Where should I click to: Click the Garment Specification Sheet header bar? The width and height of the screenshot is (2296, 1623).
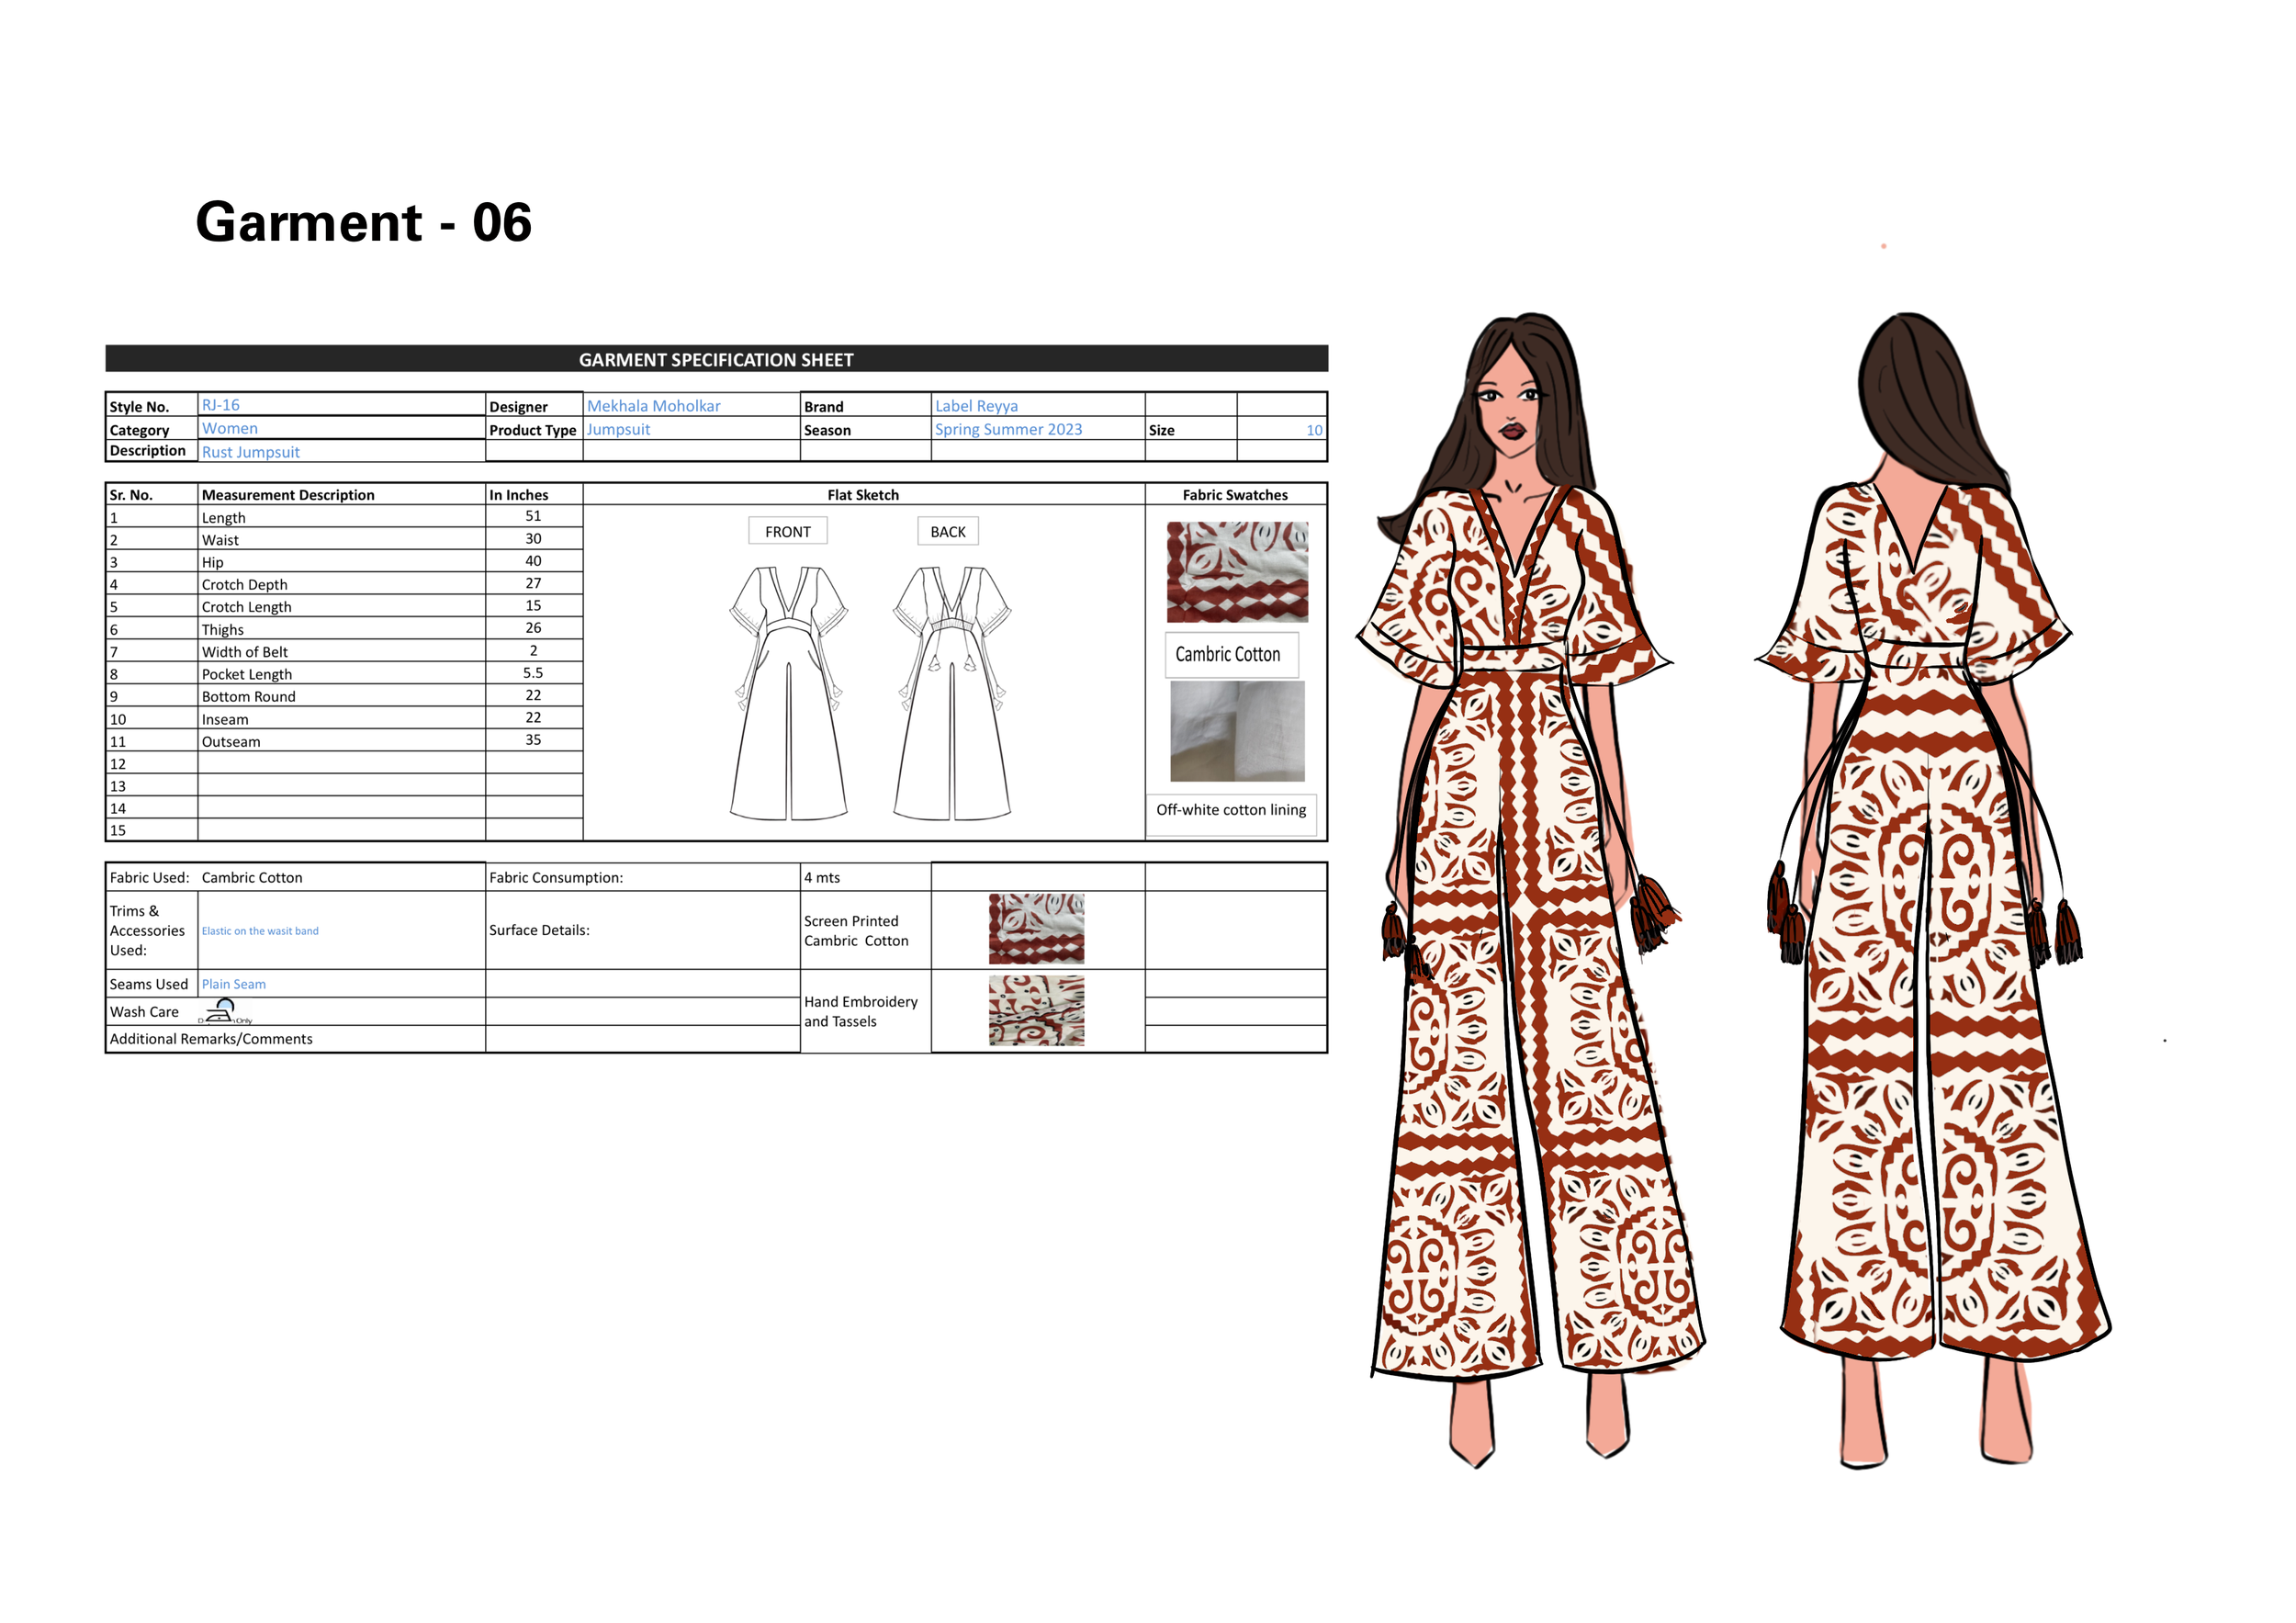point(716,359)
